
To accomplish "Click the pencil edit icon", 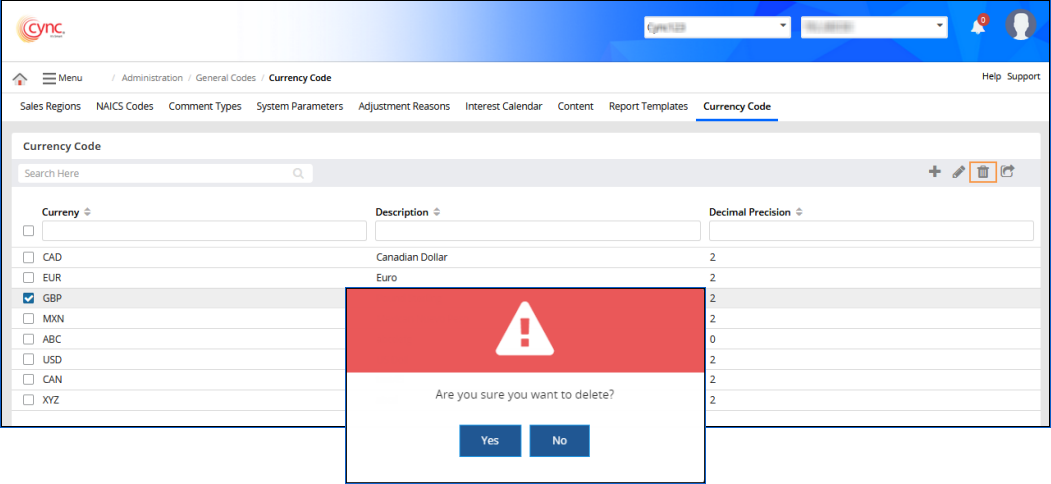I will click(958, 172).
